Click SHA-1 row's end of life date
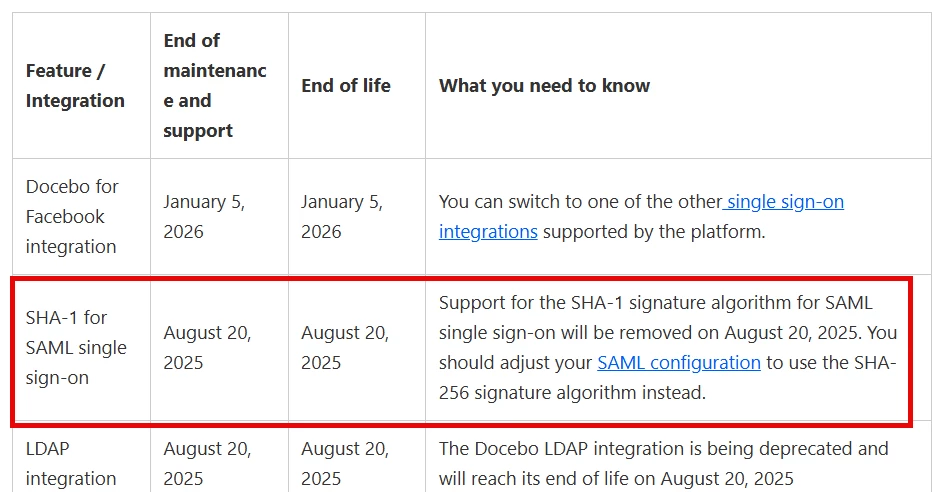 [345, 347]
